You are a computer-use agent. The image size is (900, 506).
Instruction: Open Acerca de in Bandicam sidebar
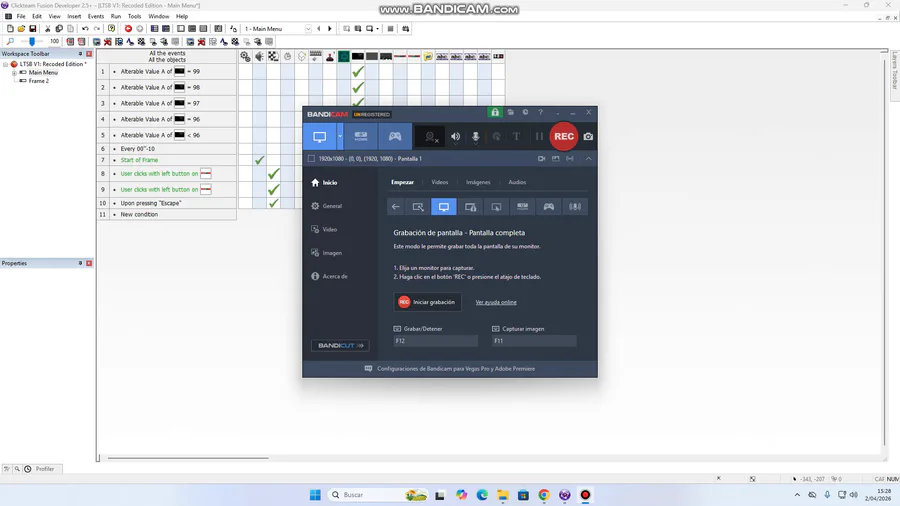tap(329, 277)
